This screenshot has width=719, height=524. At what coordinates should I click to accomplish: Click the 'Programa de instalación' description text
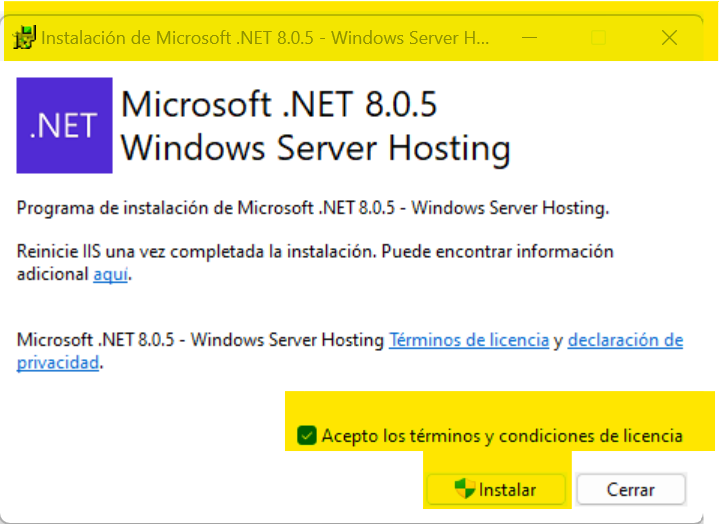coord(312,209)
